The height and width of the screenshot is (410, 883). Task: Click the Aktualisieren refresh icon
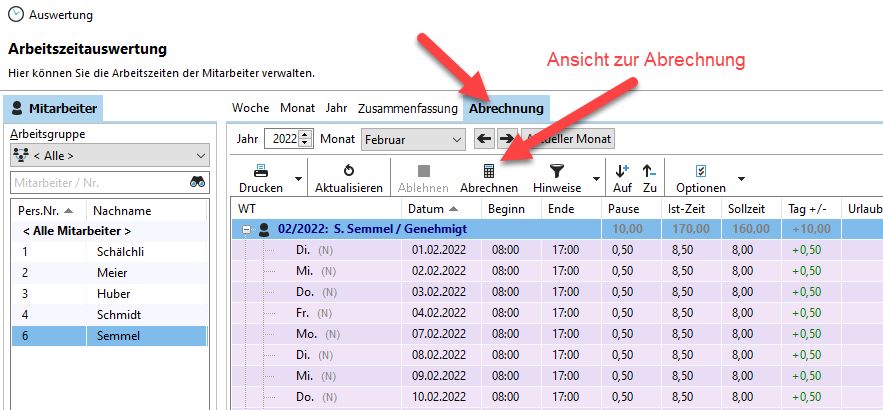pos(348,171)
